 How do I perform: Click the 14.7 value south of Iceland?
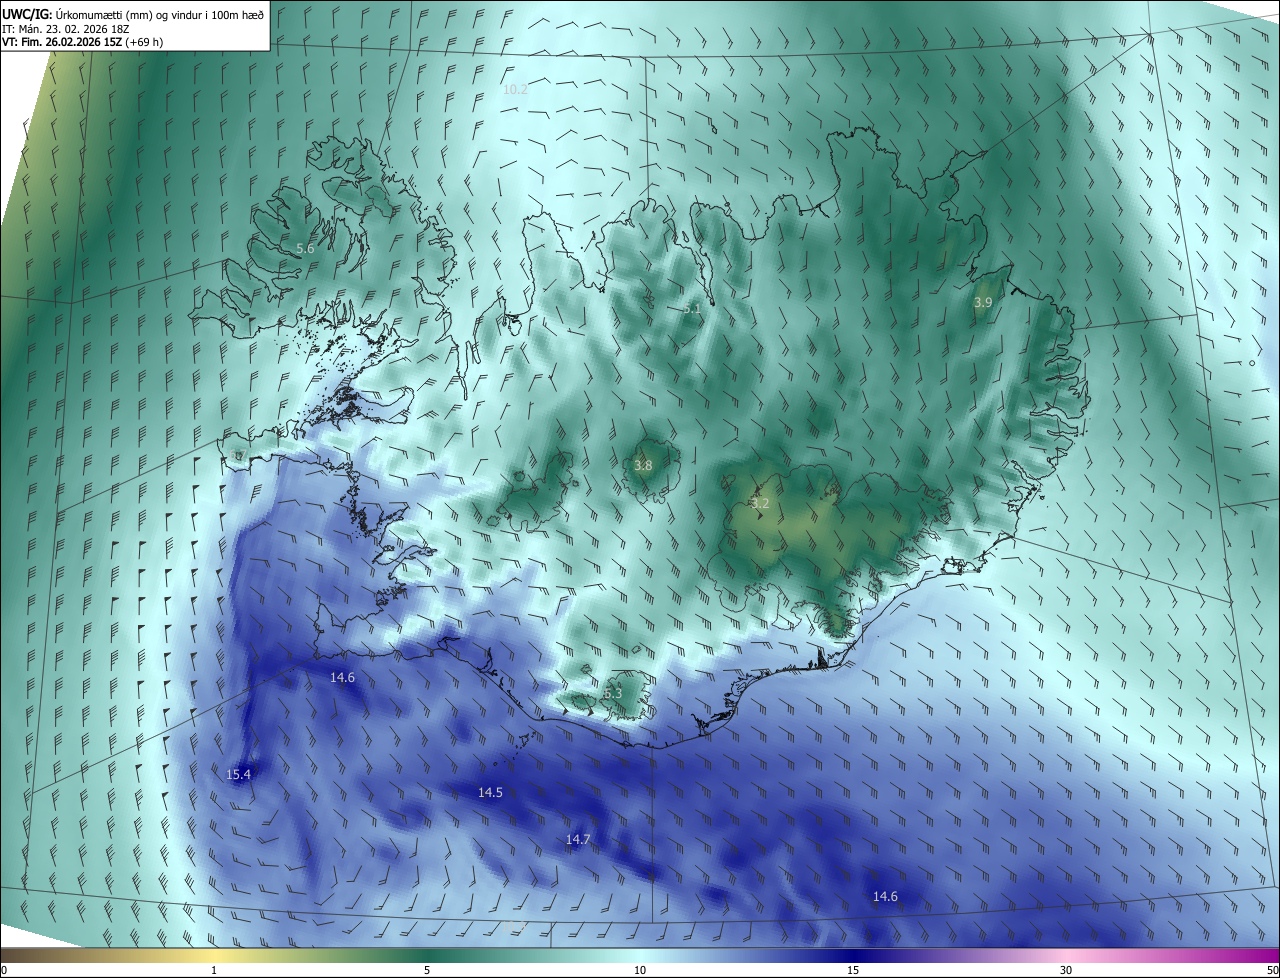(578, 839)
